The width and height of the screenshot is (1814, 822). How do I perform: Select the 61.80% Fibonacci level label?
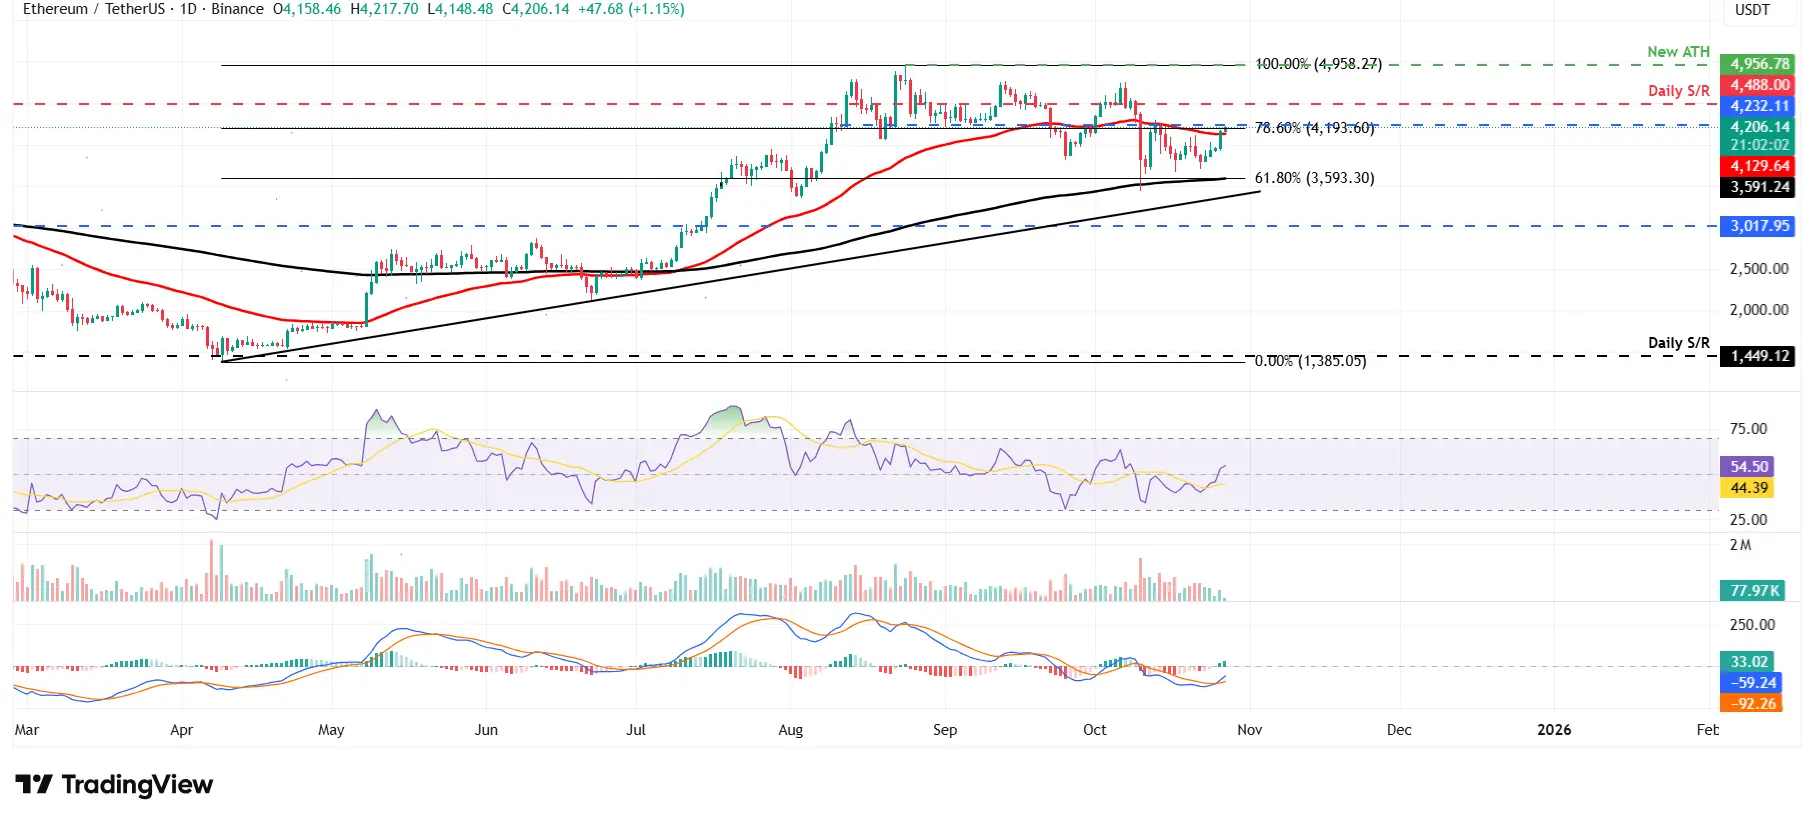pyautogui.click(x=1314, y=178)
